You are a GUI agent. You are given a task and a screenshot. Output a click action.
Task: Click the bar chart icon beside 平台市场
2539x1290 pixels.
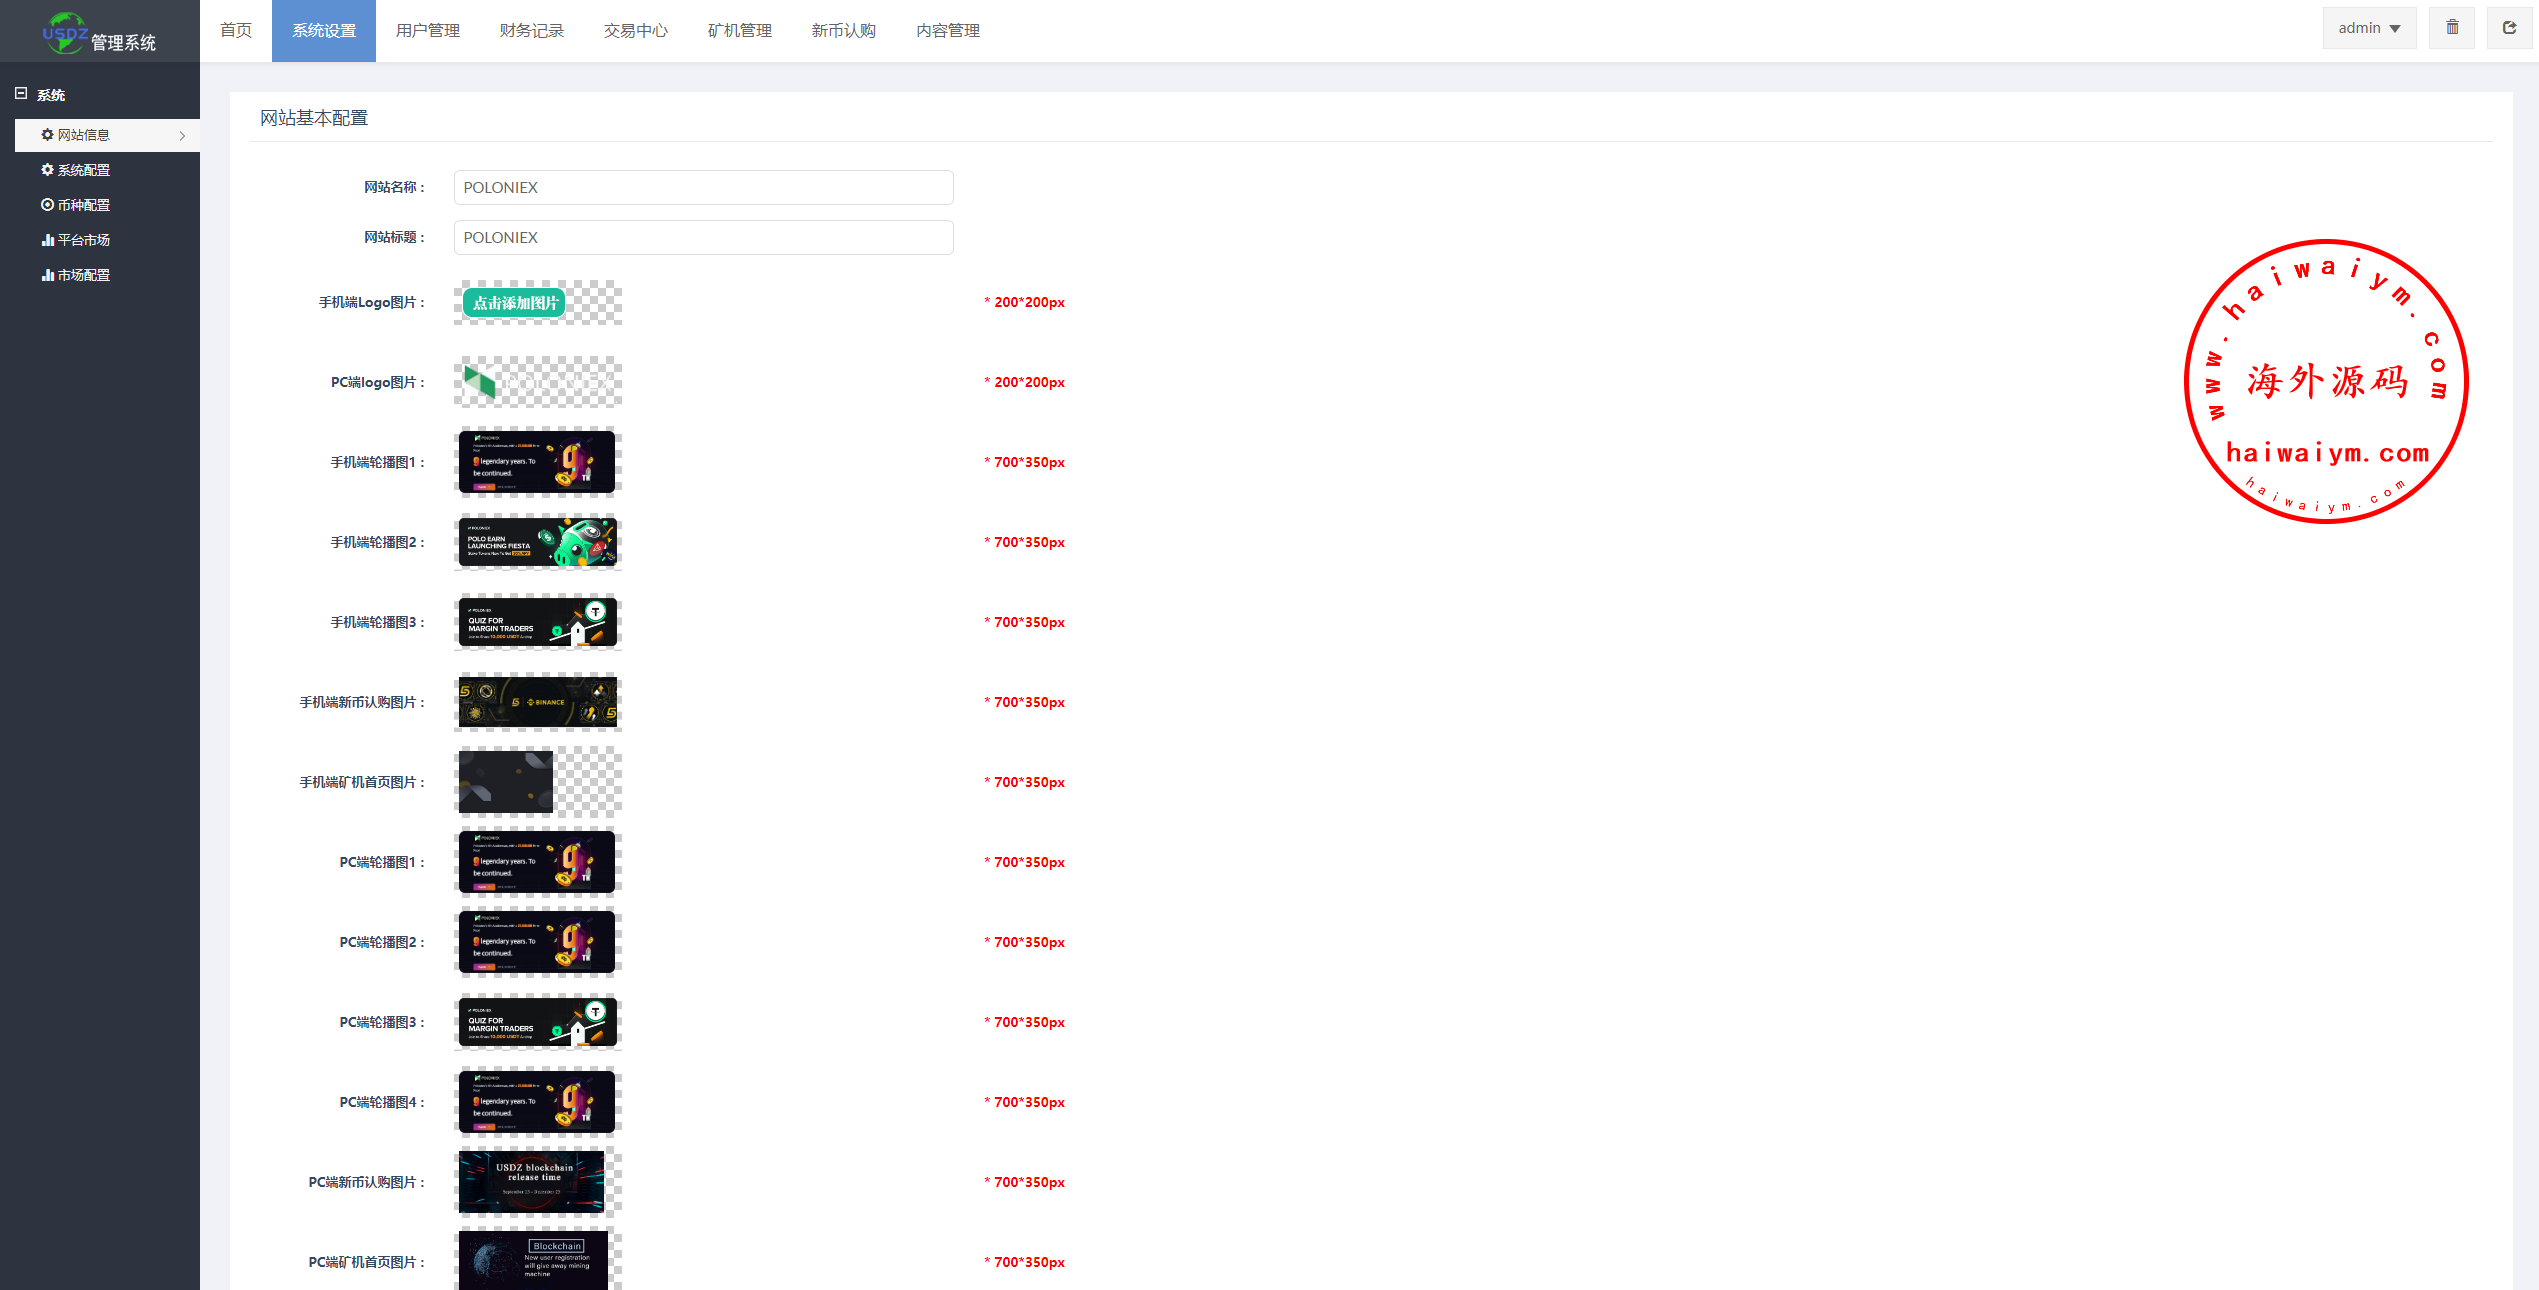[x=47, y=240]
